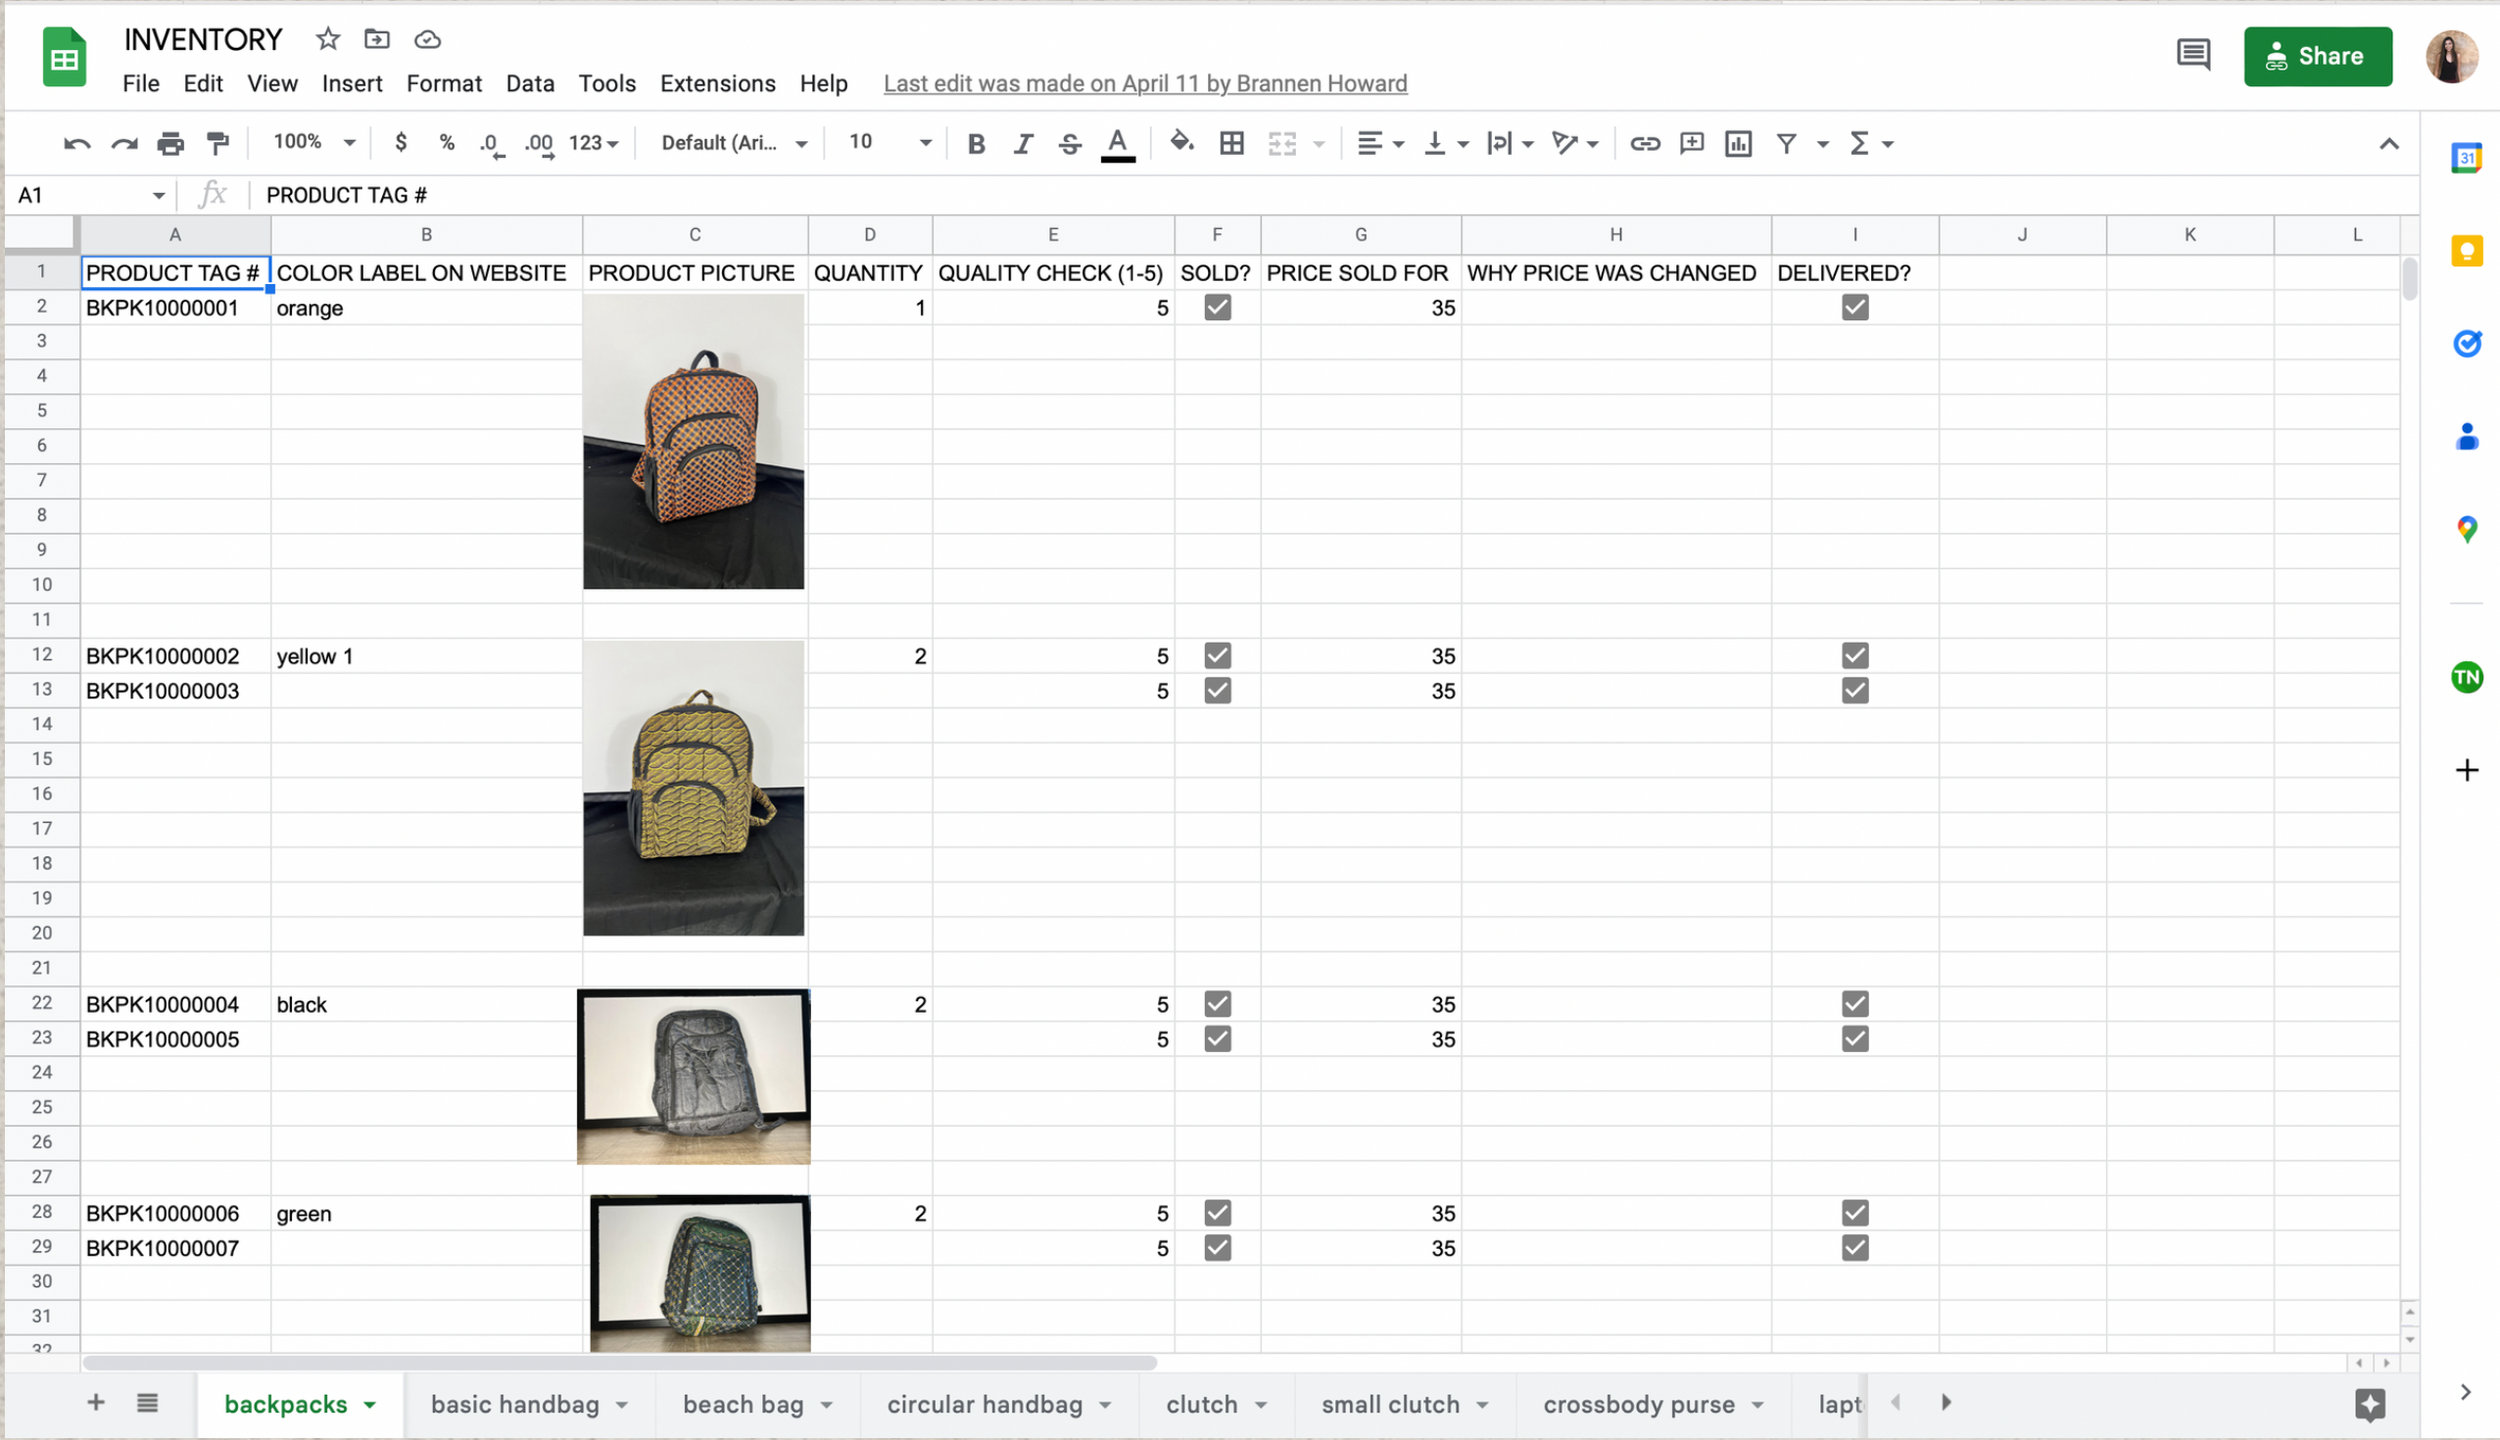Open the borders tool
Screen dimensions: 2500x1440
[1231, 143]
